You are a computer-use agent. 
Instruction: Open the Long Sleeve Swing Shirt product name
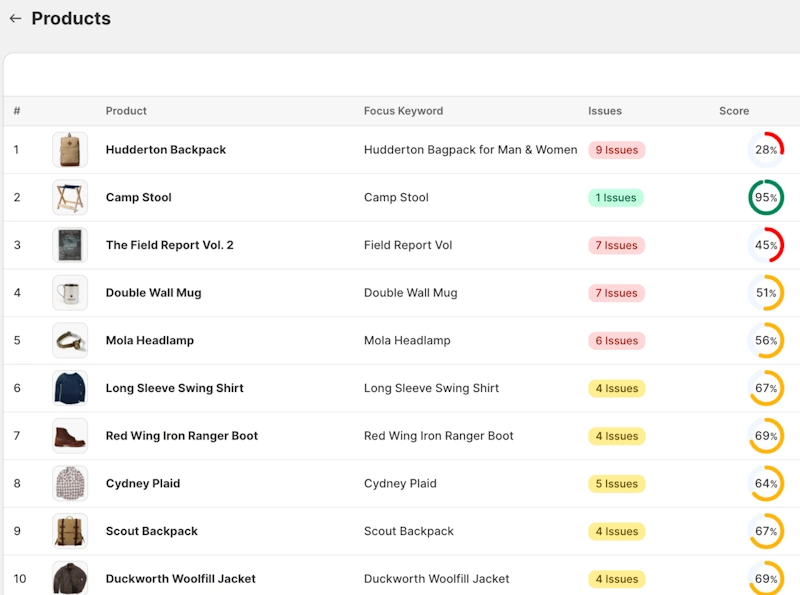coord(174,388)
